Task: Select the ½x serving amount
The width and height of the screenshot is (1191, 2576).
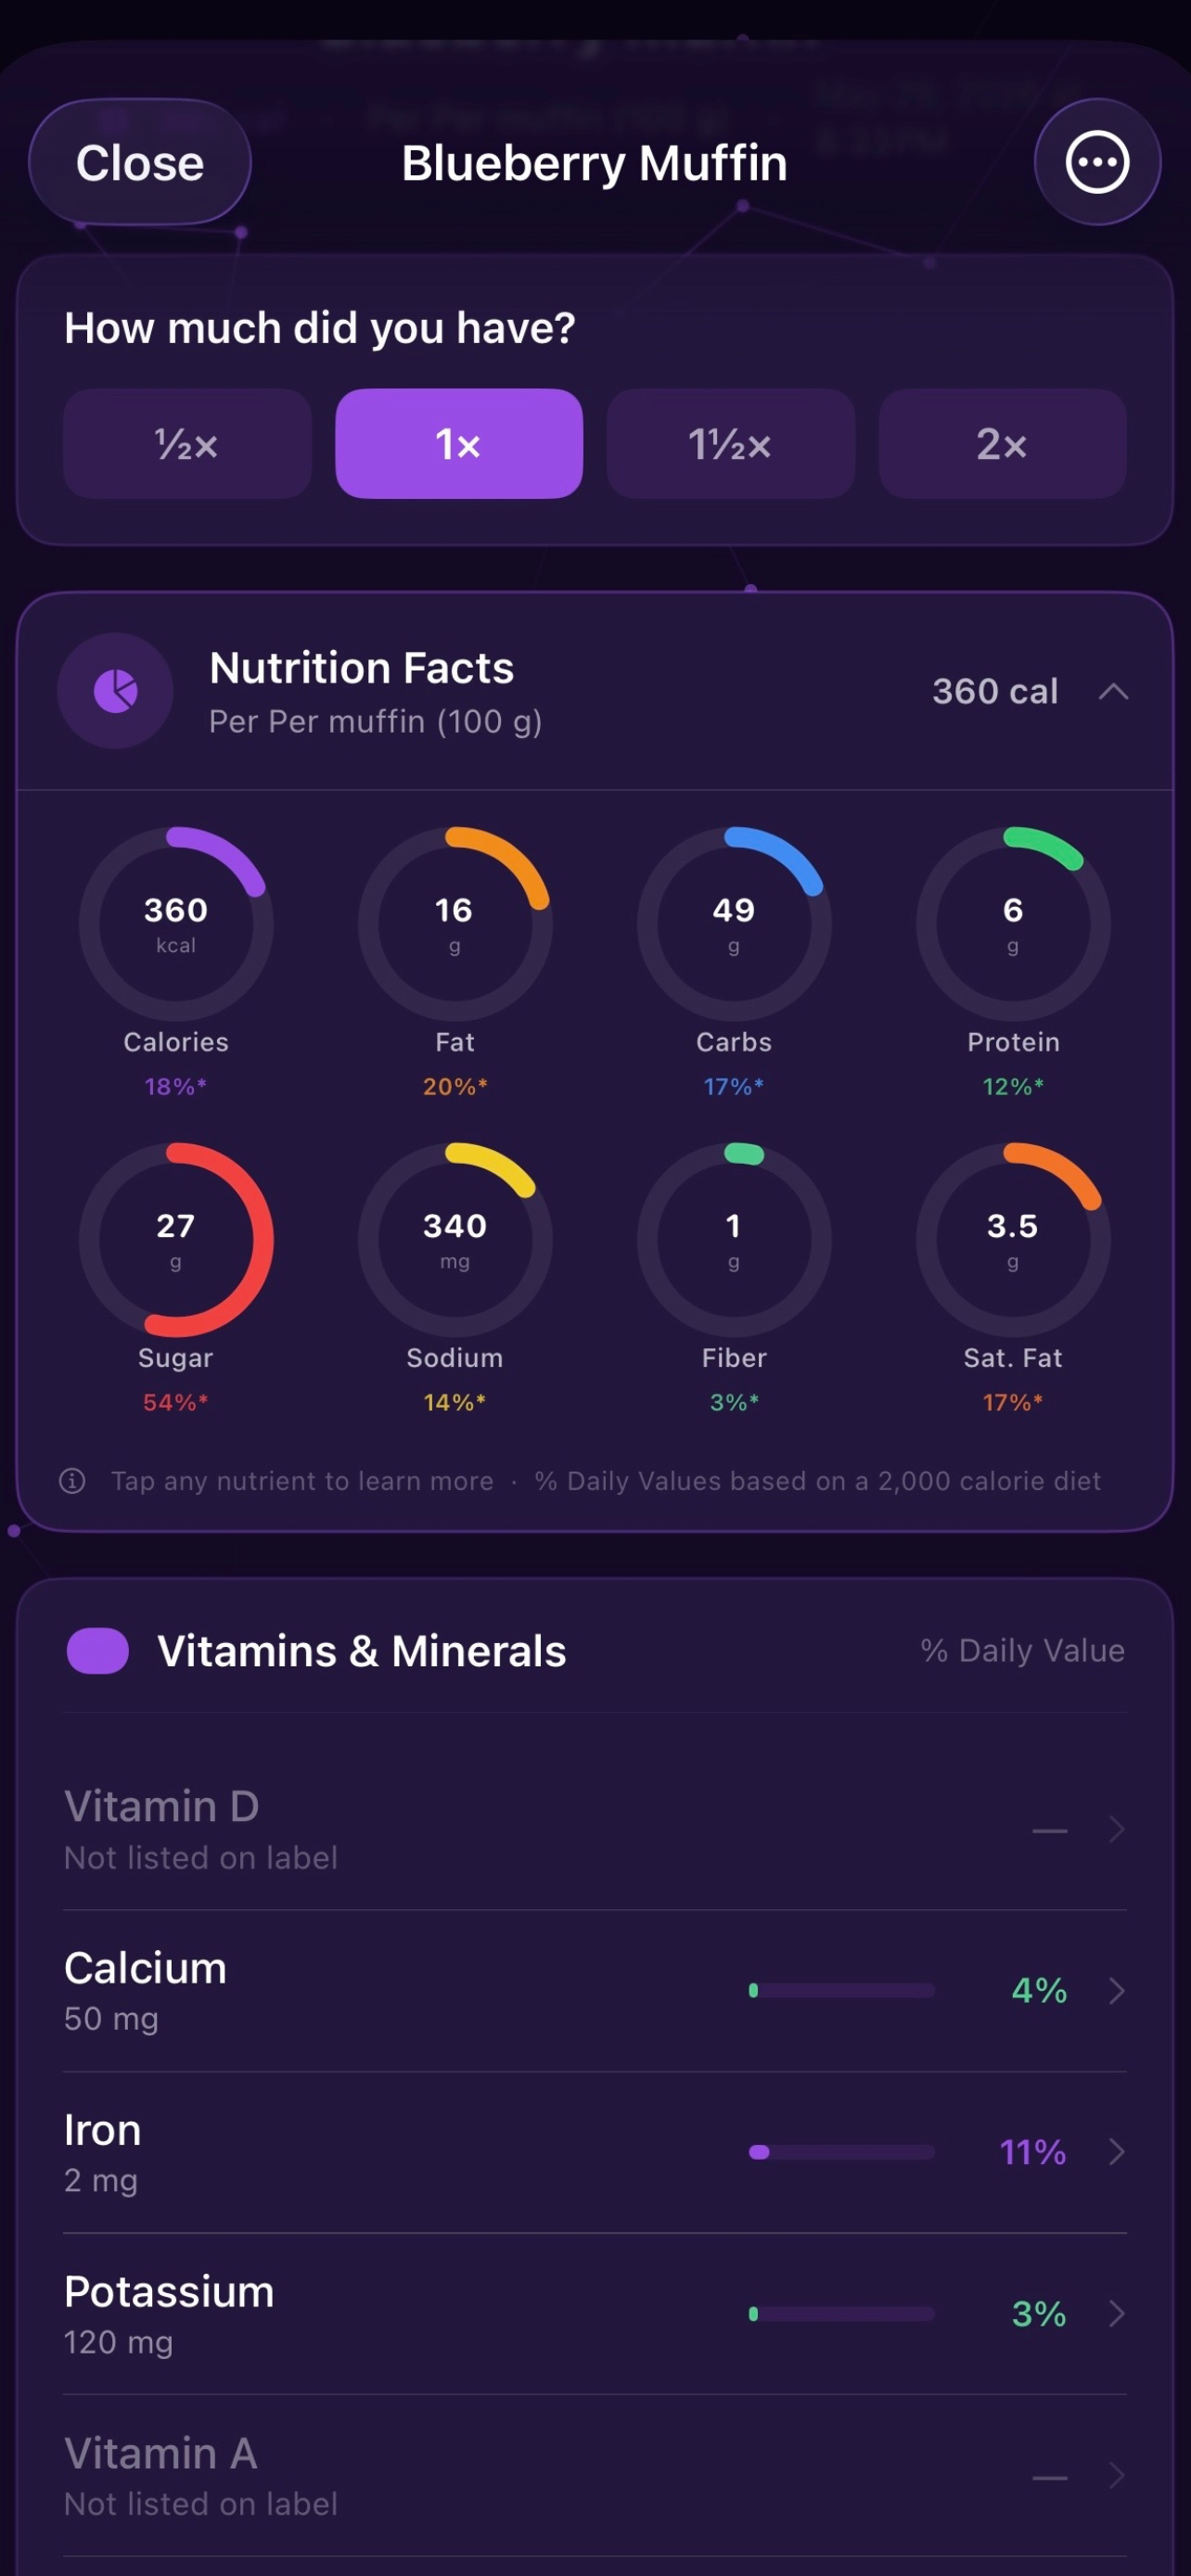Action: pos(187,443)
